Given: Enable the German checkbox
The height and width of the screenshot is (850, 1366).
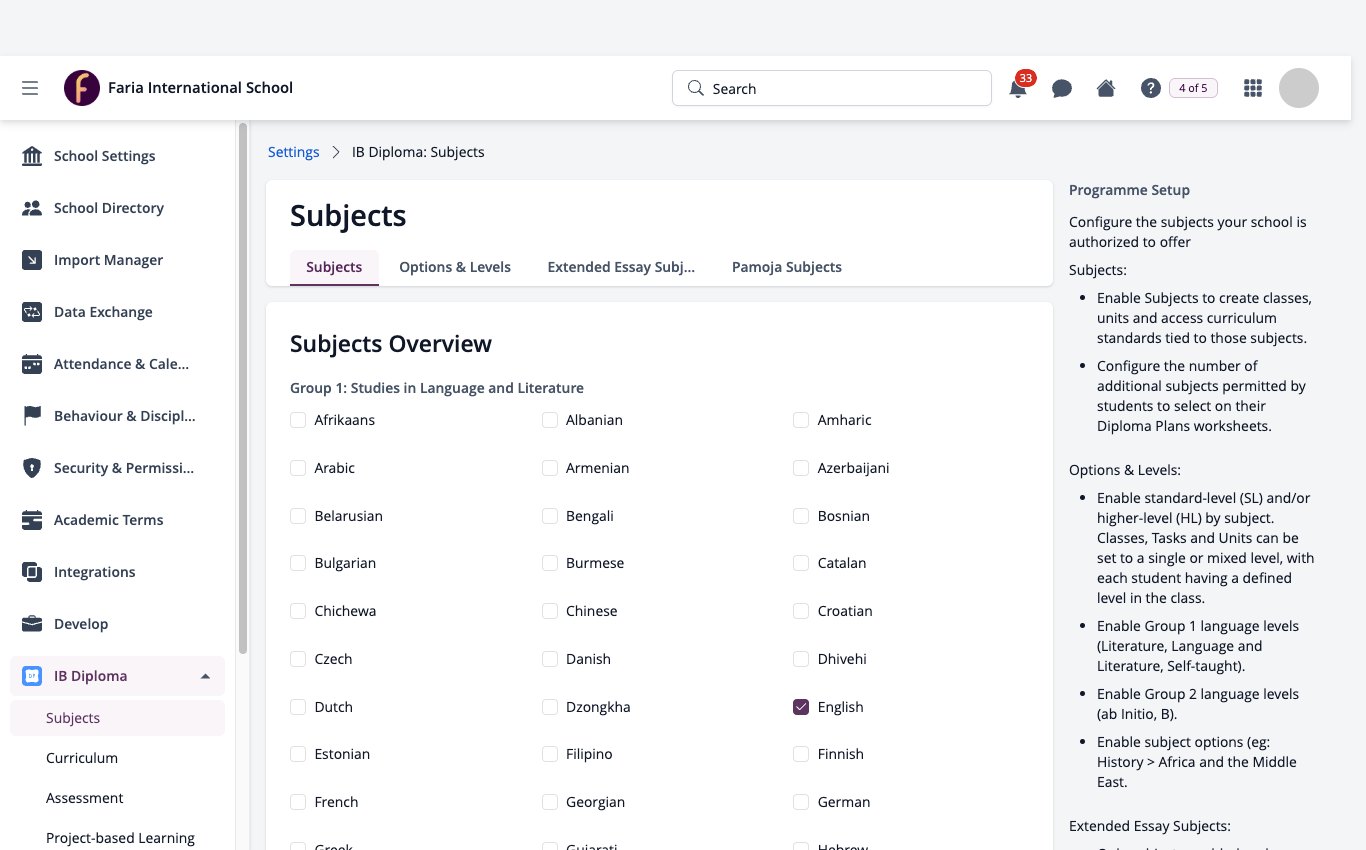Looking at the screenshot, I should [x=801, y=802].
